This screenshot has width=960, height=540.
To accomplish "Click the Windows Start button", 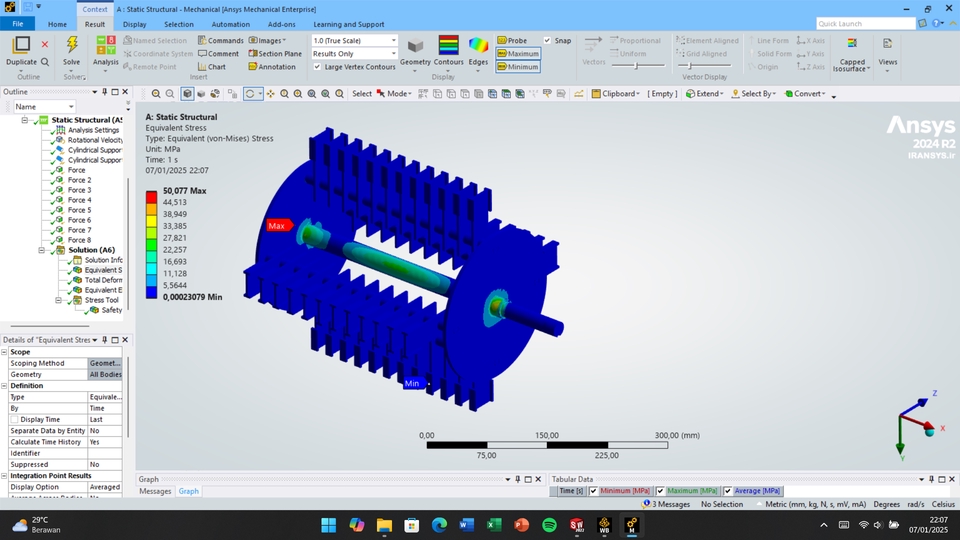I will [329, 525].
